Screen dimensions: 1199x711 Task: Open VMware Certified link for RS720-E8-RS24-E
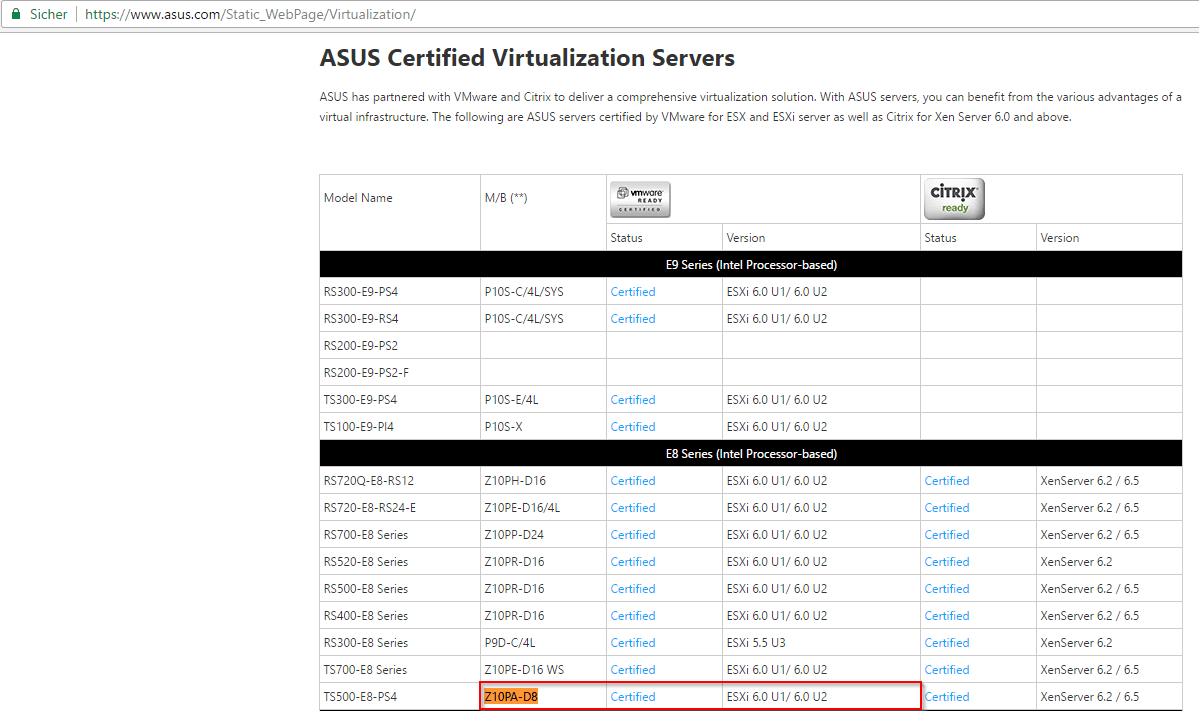[x=632, y=507]
